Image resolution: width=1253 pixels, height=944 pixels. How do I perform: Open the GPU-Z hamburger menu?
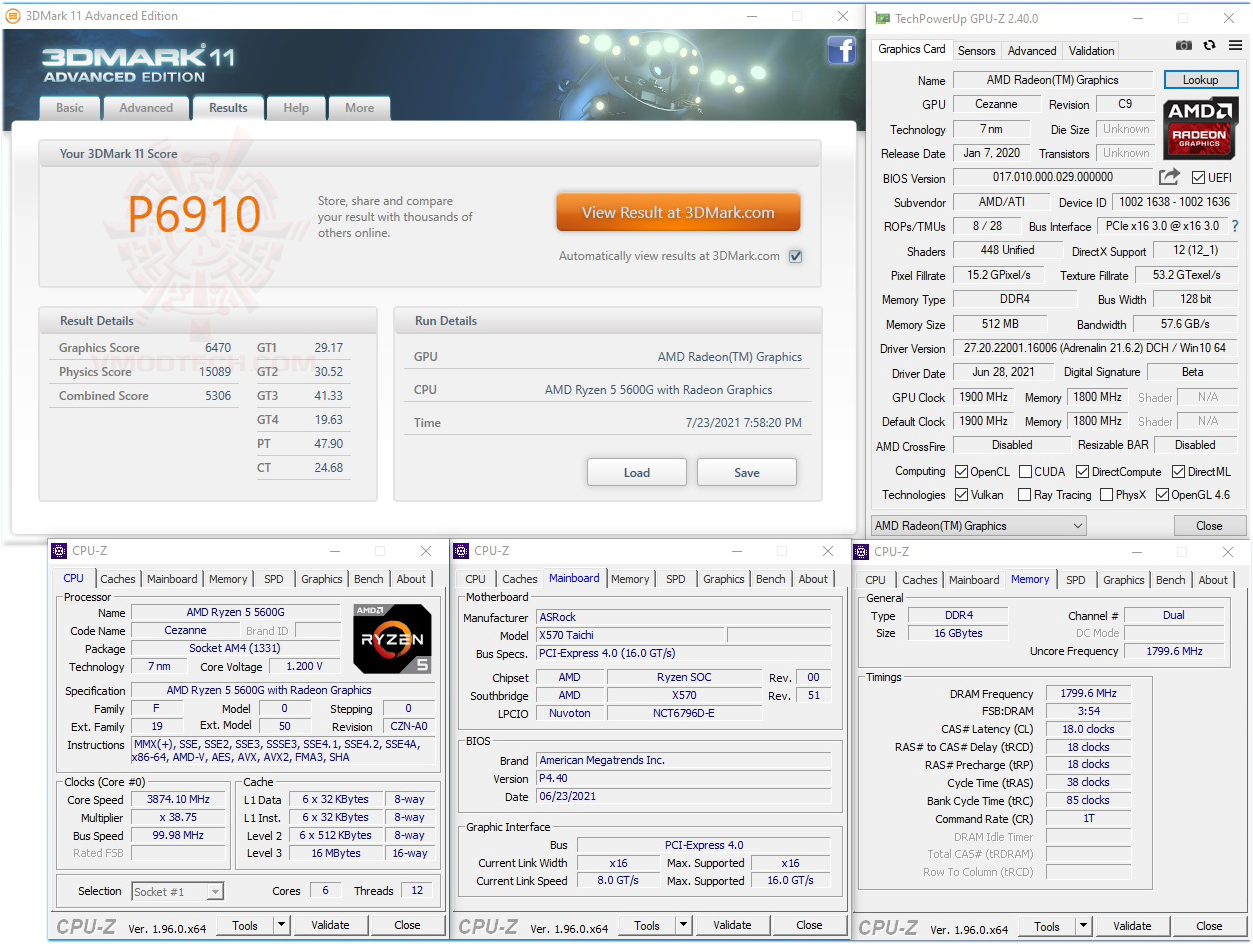click(1234, 46)
